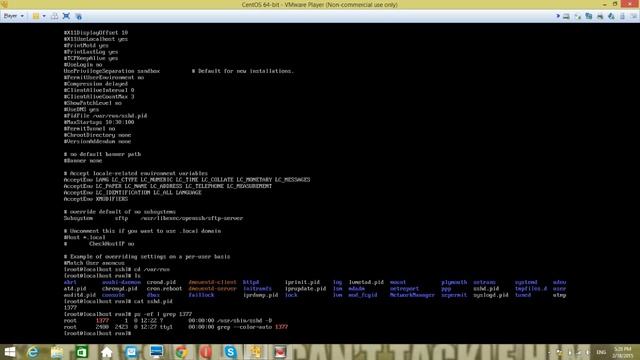
Task: Open the Player menu dropdown
Action: (x=13, y=16)
